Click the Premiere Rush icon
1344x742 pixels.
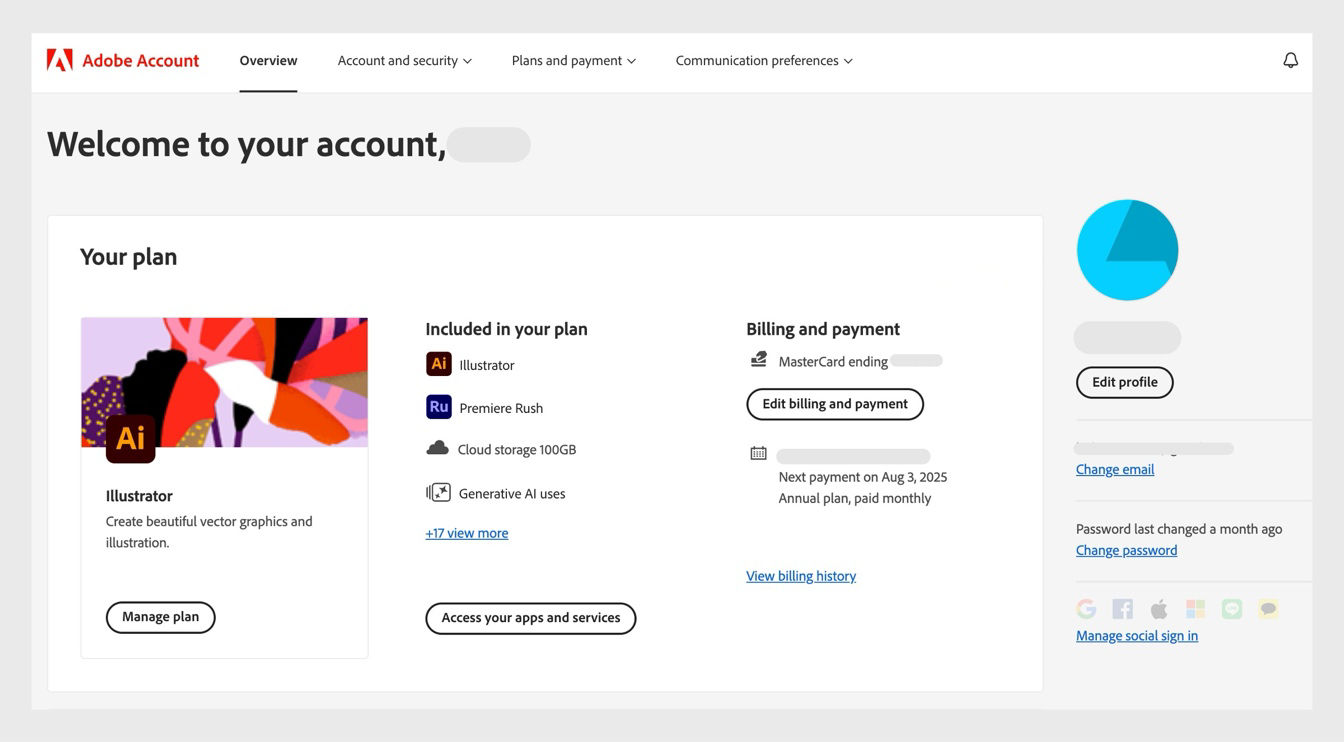click(x=438, y=407)
